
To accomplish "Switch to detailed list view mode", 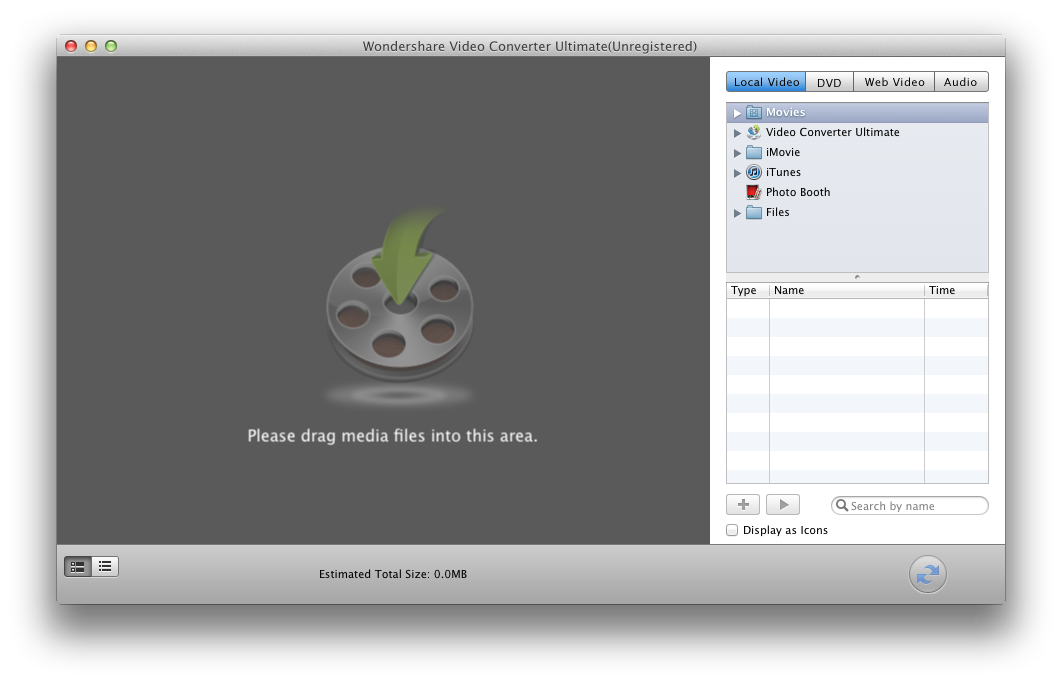I will coord(78,567).
